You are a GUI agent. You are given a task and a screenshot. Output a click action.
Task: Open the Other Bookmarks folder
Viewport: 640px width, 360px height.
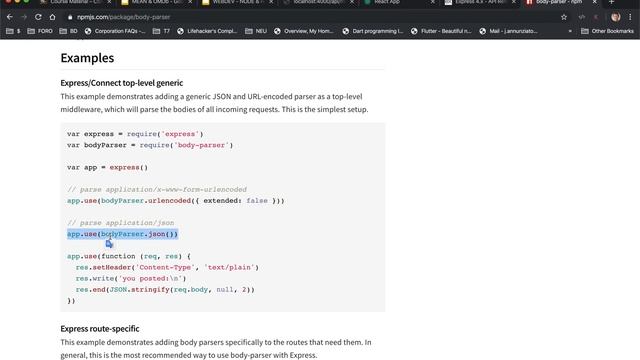(x=607, y=31)
